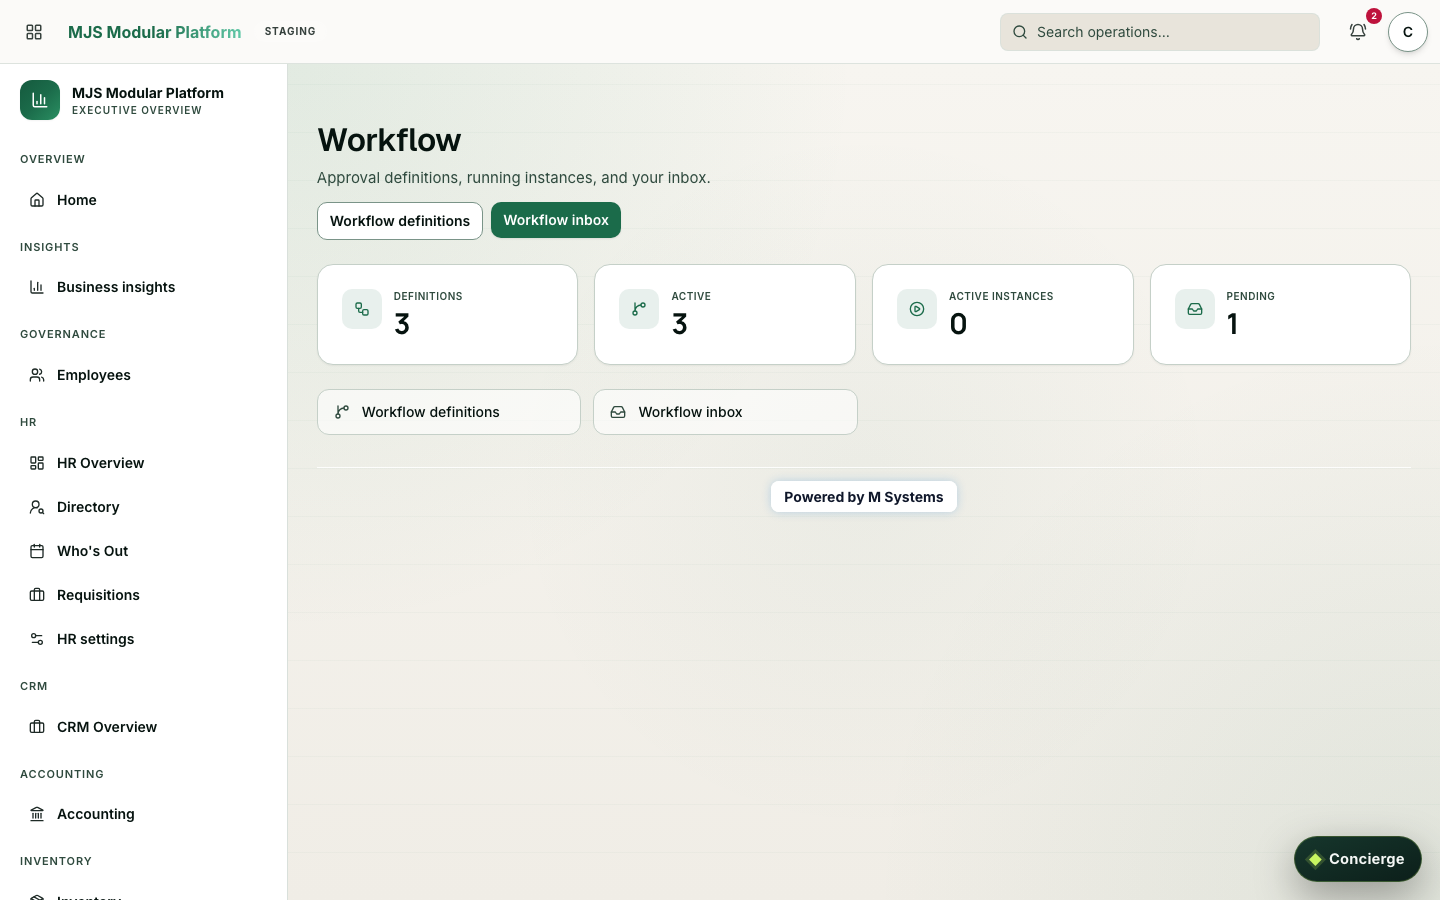Open Directory in sidebar
1440x900 pixels.
(x=143, y=507)
